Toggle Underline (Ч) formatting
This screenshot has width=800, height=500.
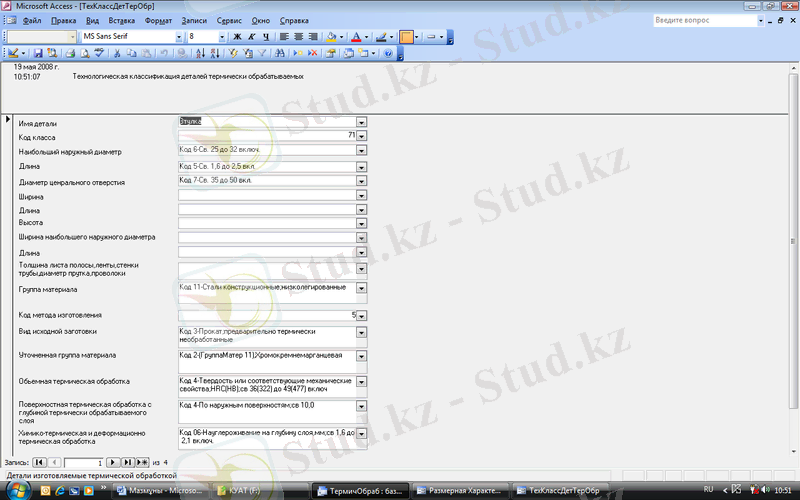[x=266, y=37]
